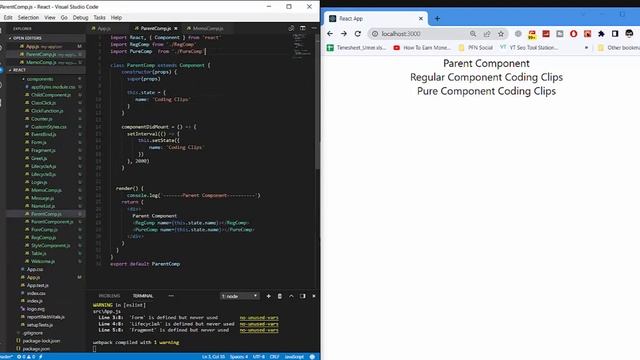This screenshot has width=640, height=360.
Task: Open ChildComponent.js in the explorer
Action: (51, 95)
